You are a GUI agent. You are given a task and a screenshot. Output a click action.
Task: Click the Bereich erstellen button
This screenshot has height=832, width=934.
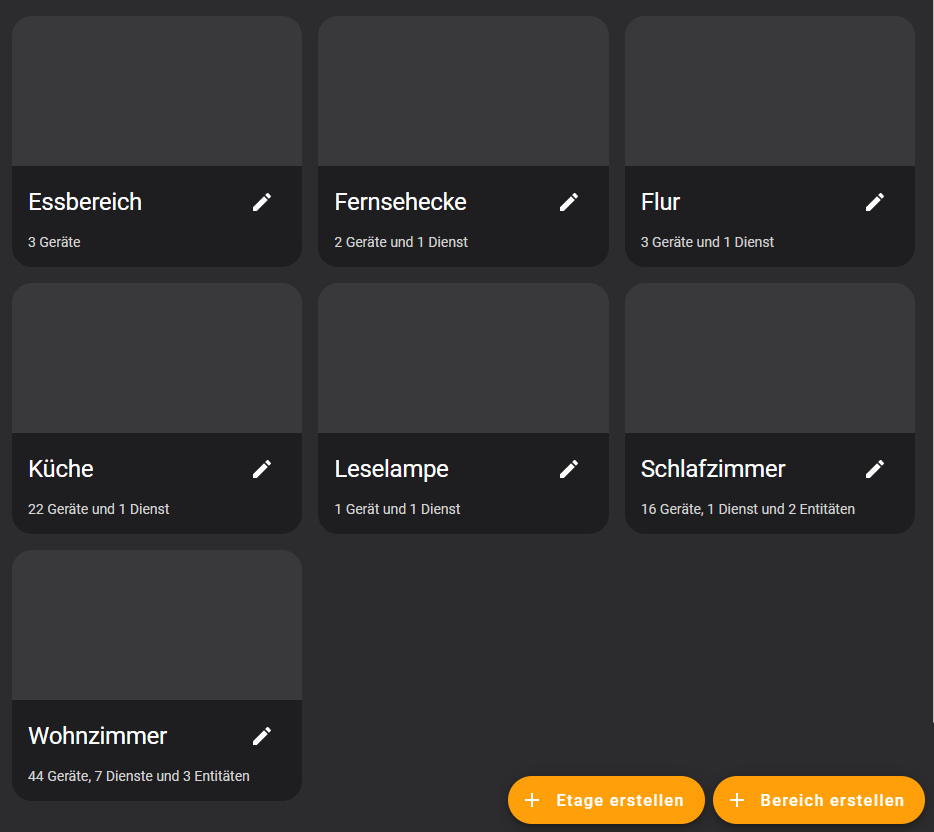[819, 800]
